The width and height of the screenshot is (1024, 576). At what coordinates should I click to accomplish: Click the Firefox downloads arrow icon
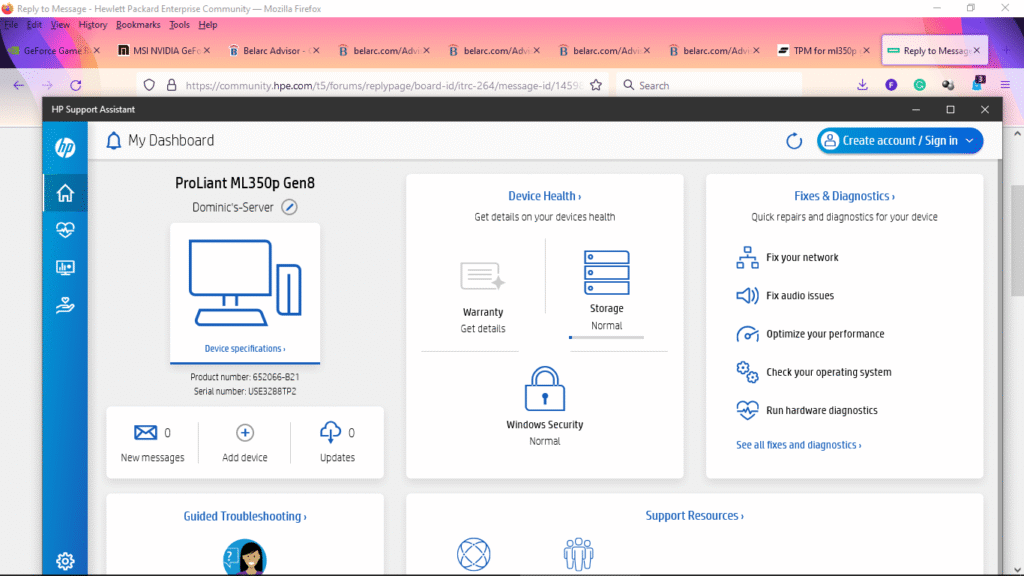[862, 85]
